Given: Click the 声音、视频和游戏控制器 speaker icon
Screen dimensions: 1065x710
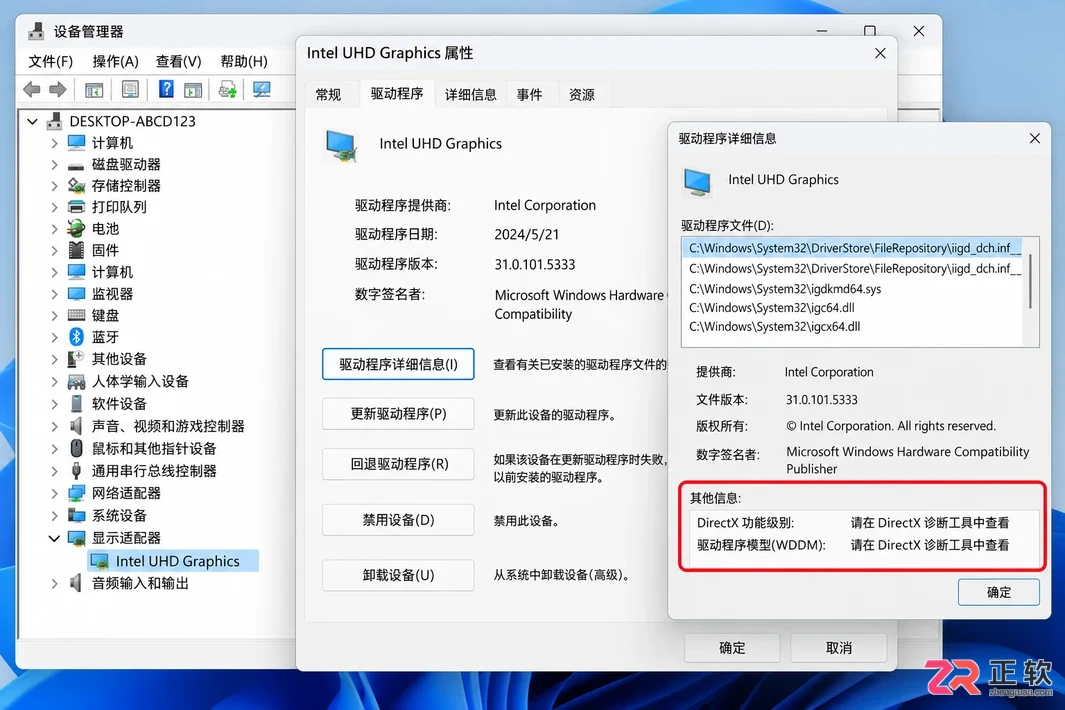Looking at the screenshot, I should 76,426.
